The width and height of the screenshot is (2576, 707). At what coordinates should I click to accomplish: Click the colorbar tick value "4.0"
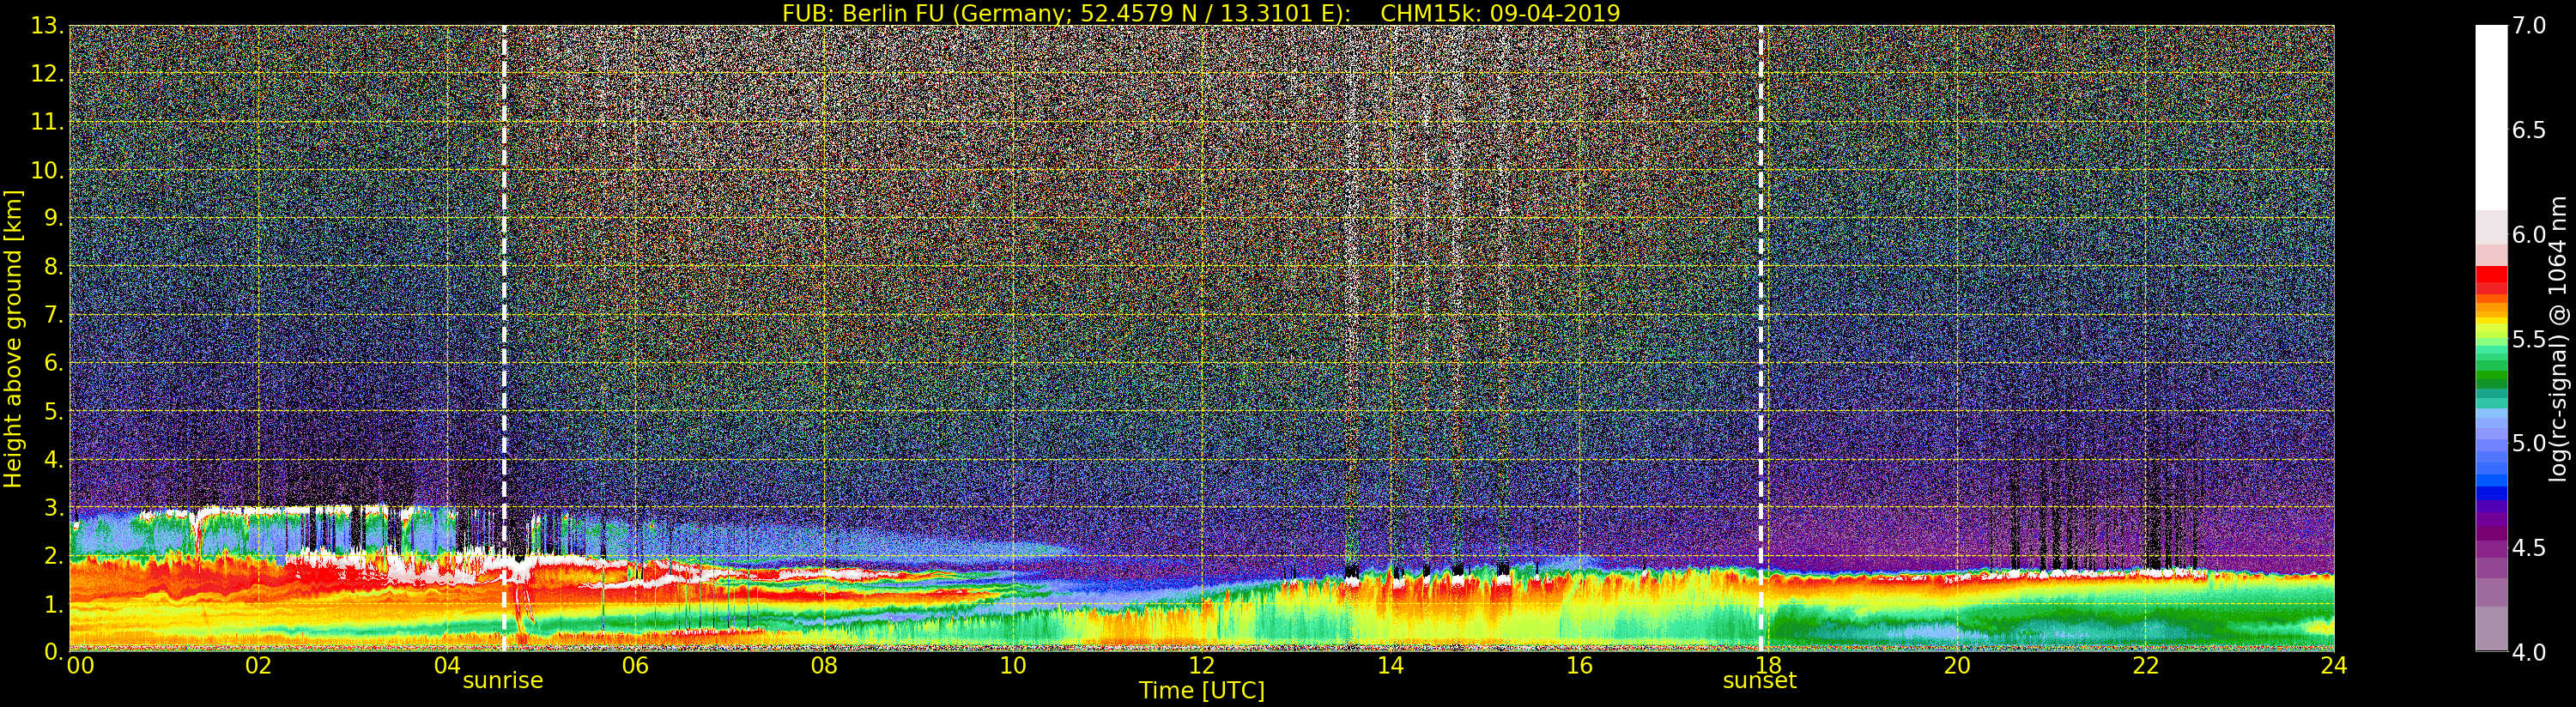tap(2529, 652)
